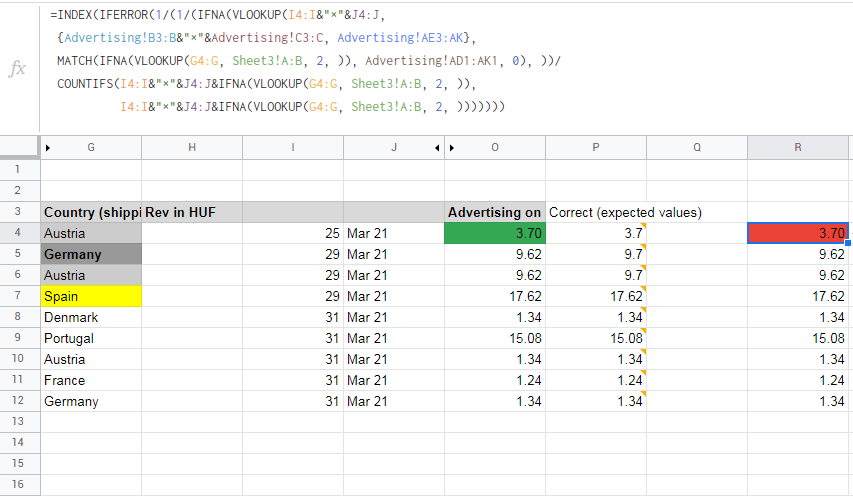Click the fx formula icon

click(x=17, y=69)
